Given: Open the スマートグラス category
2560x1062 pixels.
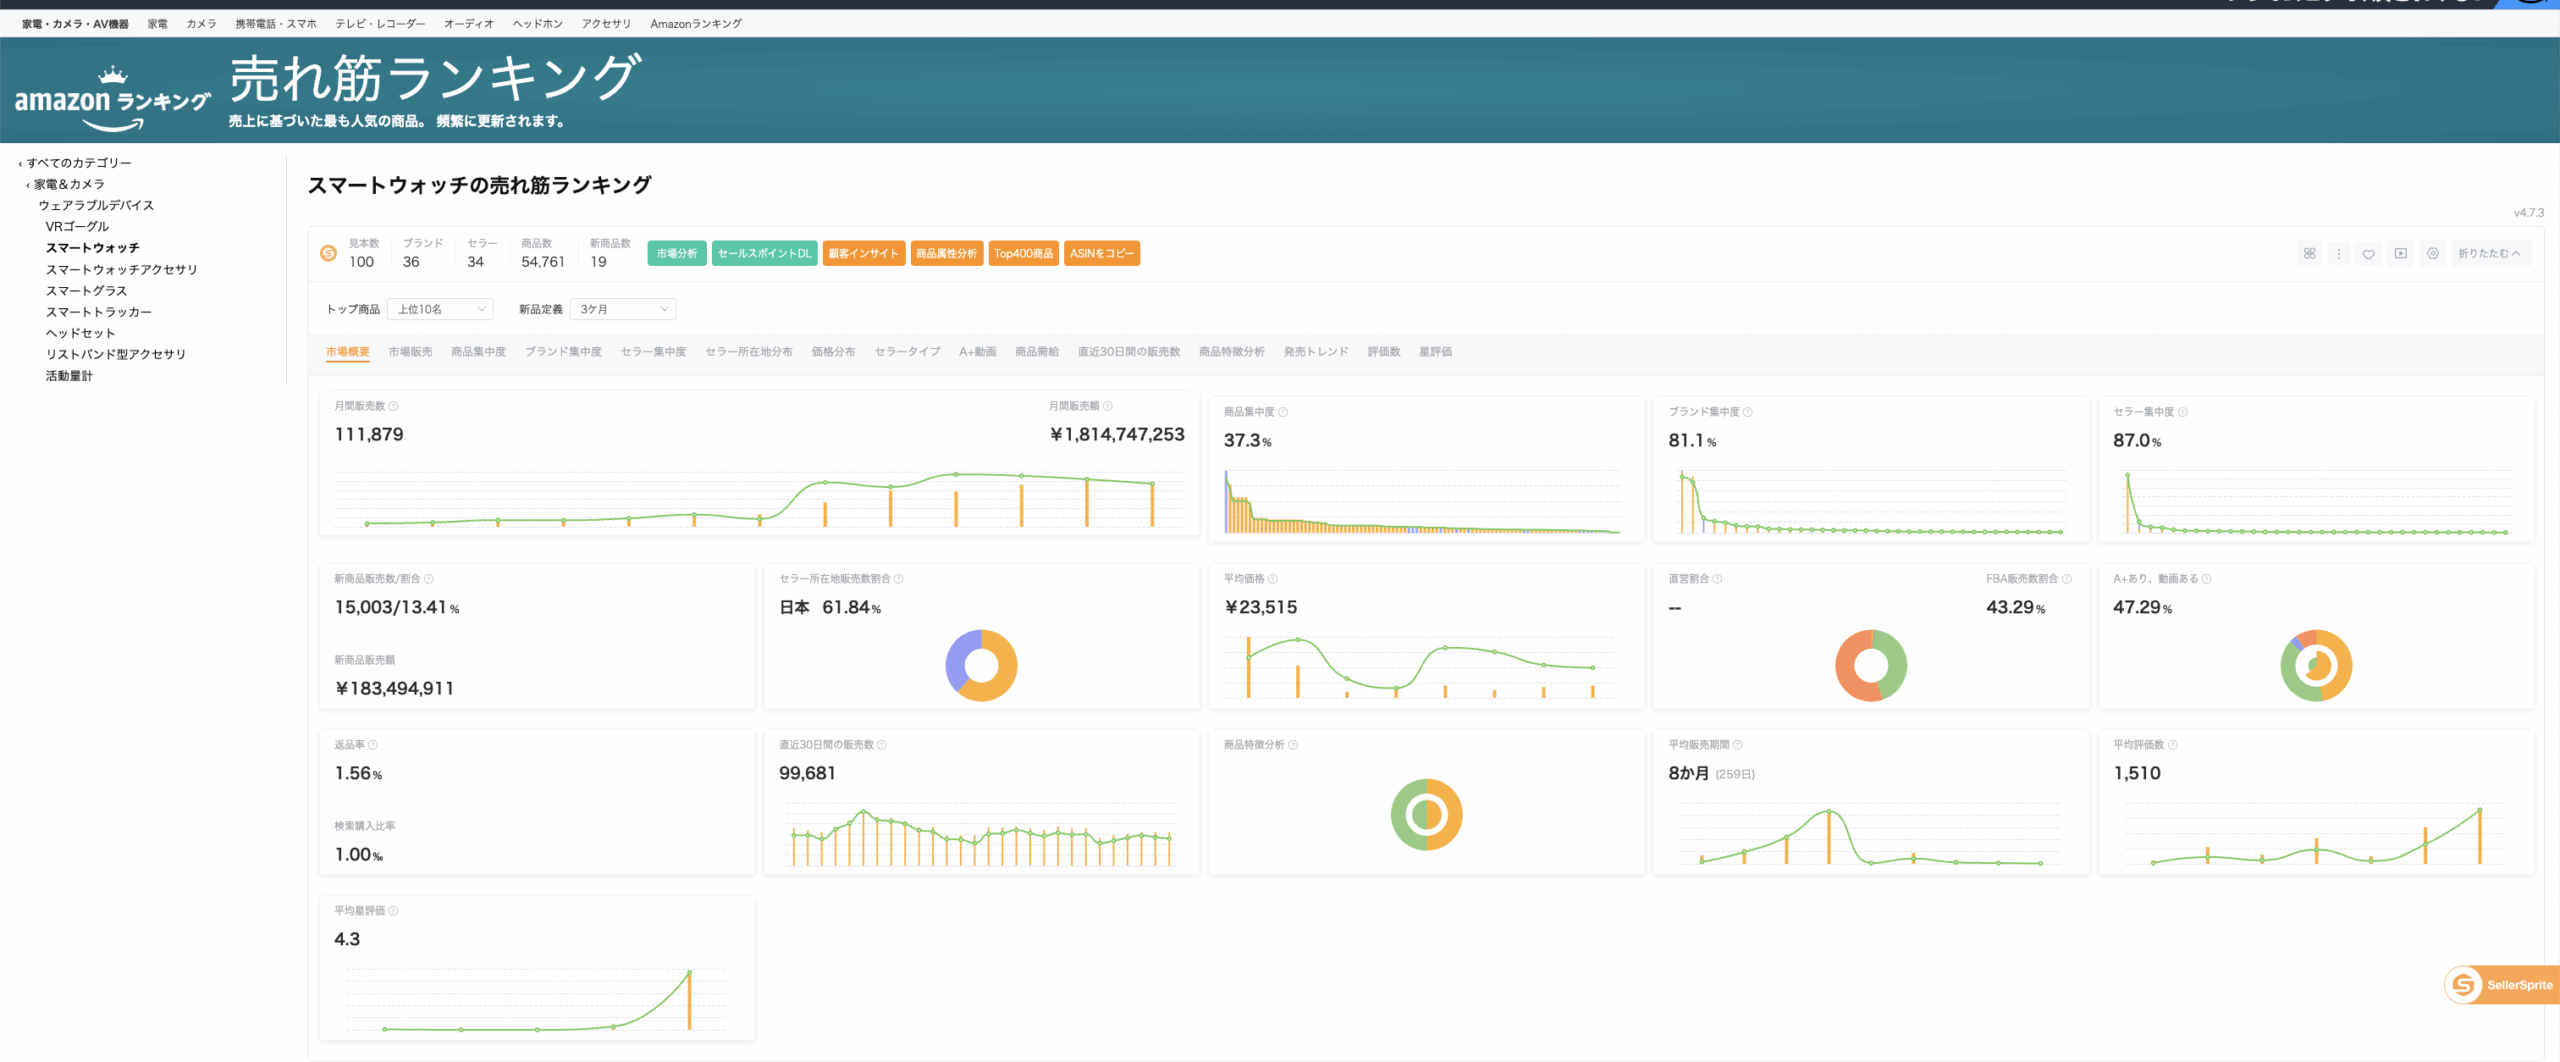Looking at the screenshot, I should pyautogui.click(x=86, y=291).
